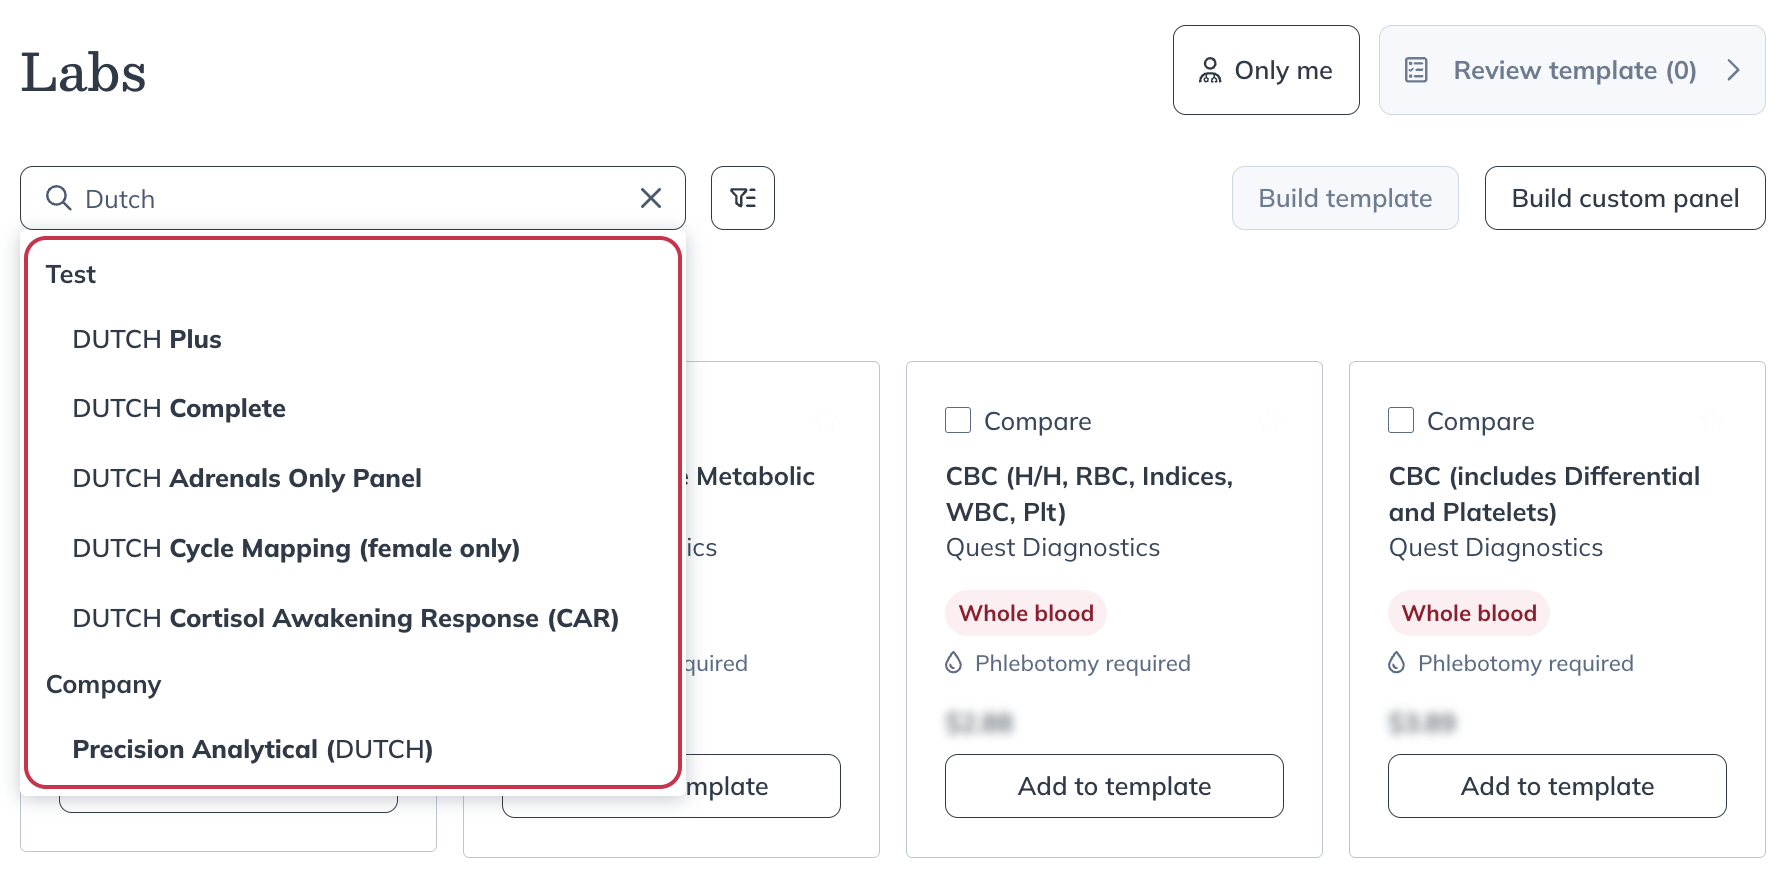The height and width of the screenshot is (872, 1788).
Task: Open Build custom panel
Action: click(x=1624, y=198)
